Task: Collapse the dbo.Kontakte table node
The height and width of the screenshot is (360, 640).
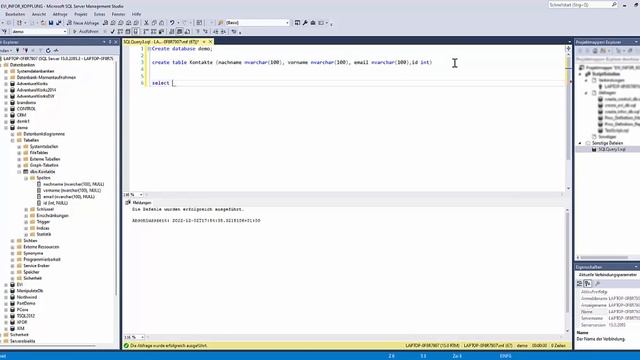Action: 19,172
